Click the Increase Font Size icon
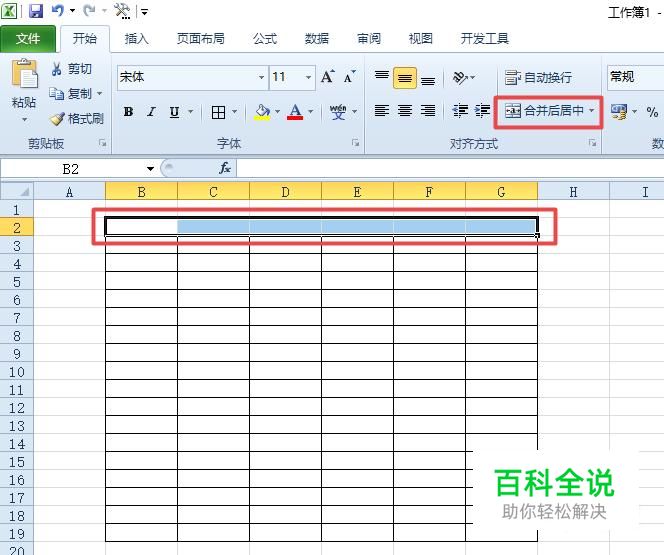664x555 pixels. pyautogui.click(x=327, y=77)
